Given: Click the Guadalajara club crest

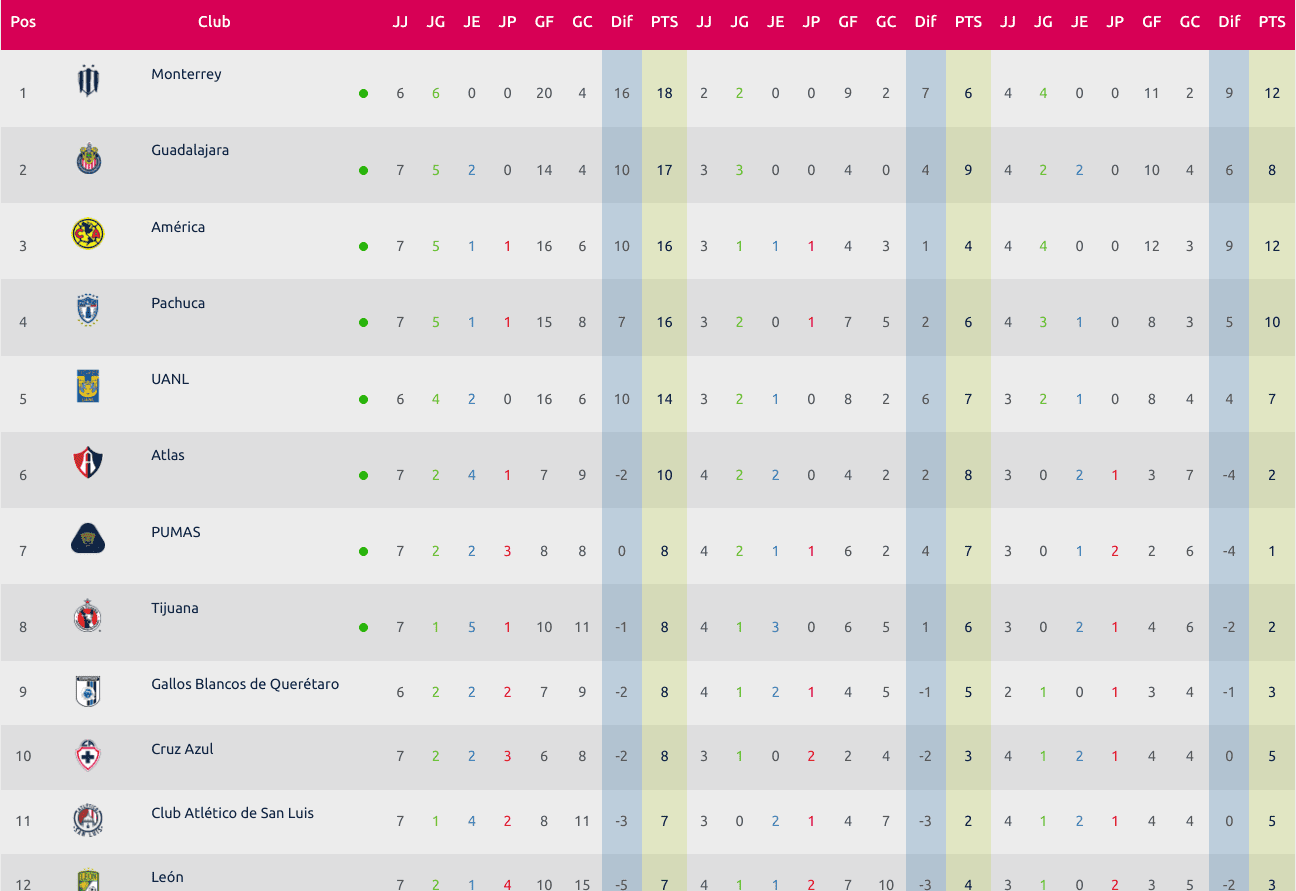Looking at the screenshot, I should point(88,158).
